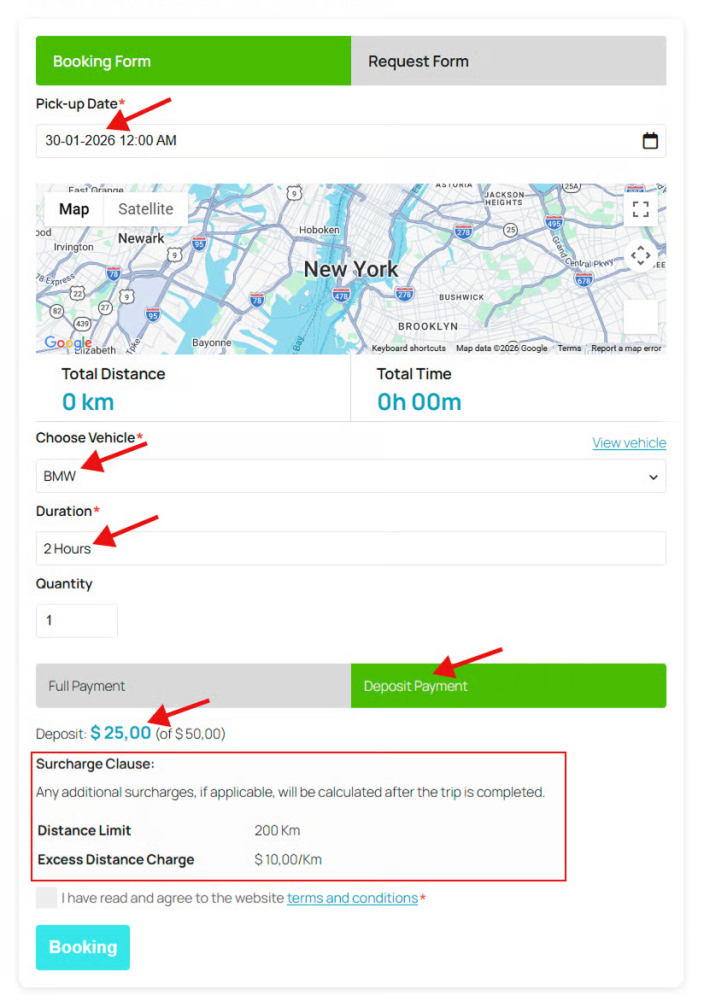Submit with the Booking button
Viewport: 704px width, 1007px height.
(x=83, y=947)
